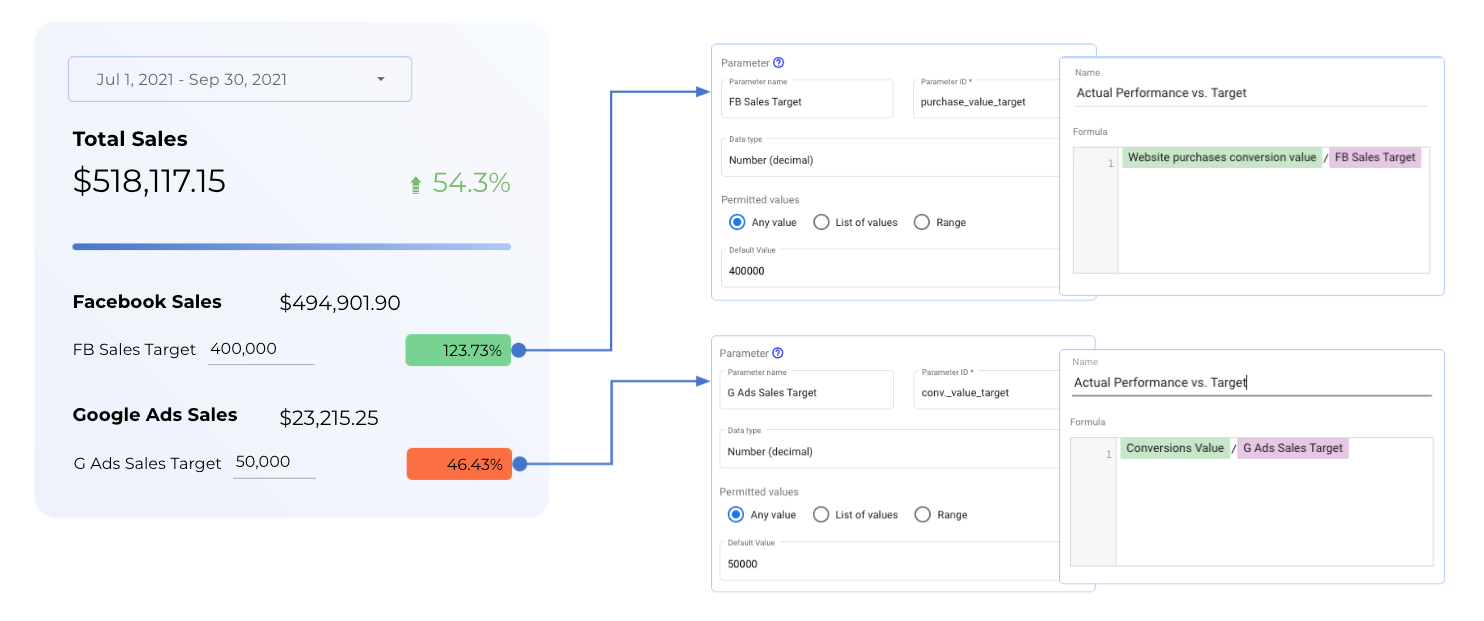Edit the Parameter ID field purchase_value_target
The height and width of the screenshot is (621, 1484).
point(986,99)
